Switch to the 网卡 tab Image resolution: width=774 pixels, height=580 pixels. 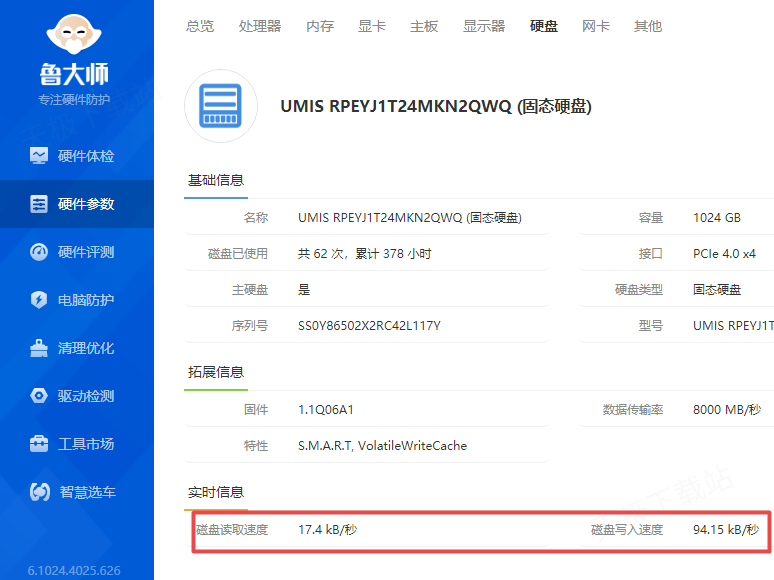click(x=596, y=26)
